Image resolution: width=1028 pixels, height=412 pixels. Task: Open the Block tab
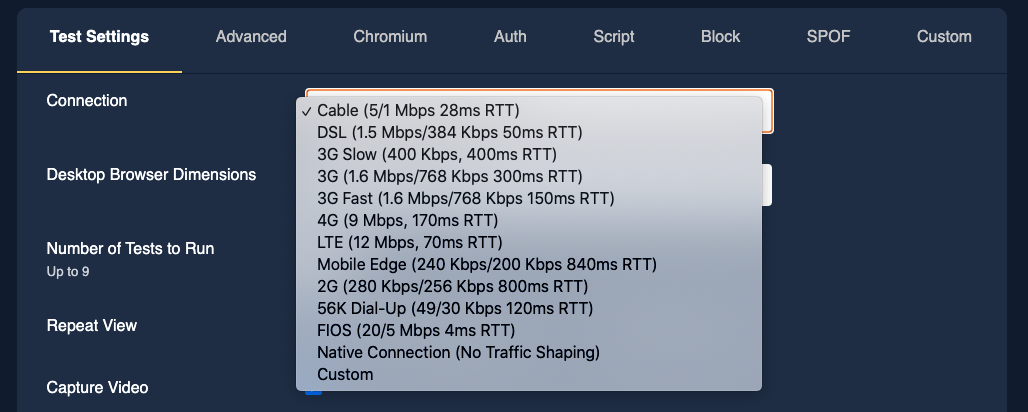tap(720, 37)
